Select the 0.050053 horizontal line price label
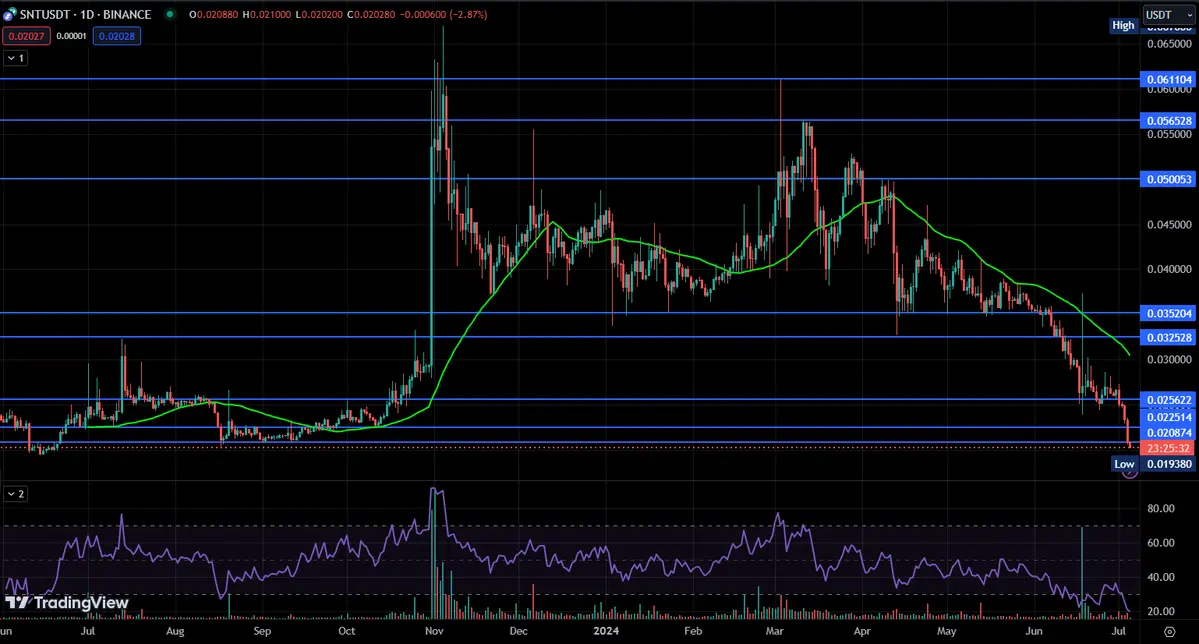The image size is (1199, 644). tap(1168, 179)
